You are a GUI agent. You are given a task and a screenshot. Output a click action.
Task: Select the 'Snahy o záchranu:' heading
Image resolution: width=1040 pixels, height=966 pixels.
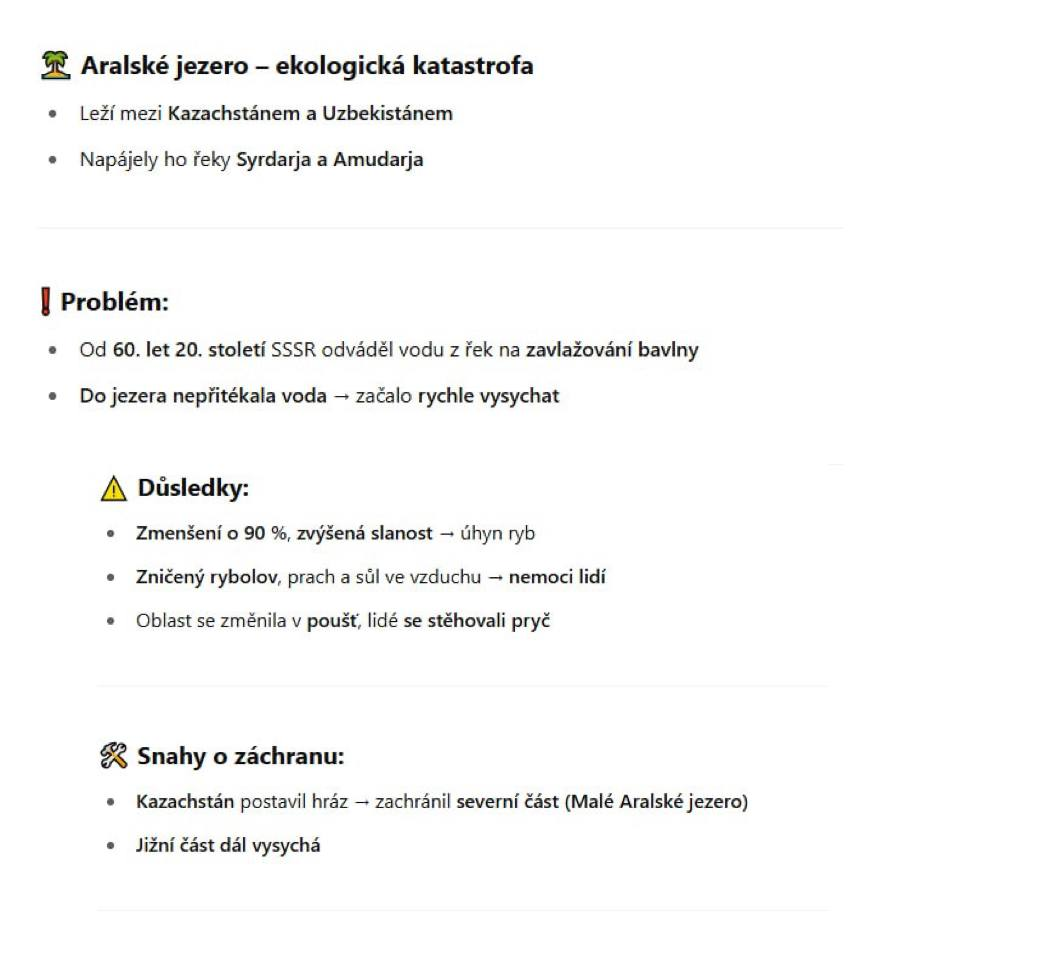[x=241, y=756]
